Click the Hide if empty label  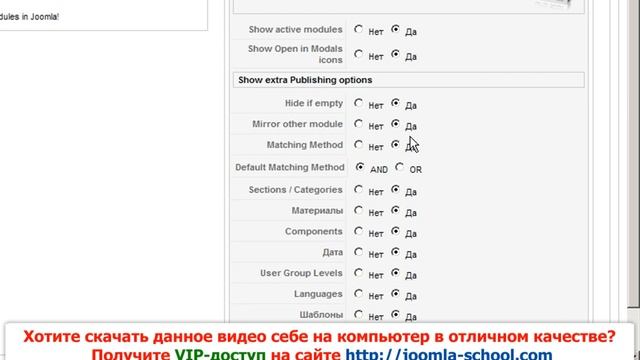click(x=313, y=103)
